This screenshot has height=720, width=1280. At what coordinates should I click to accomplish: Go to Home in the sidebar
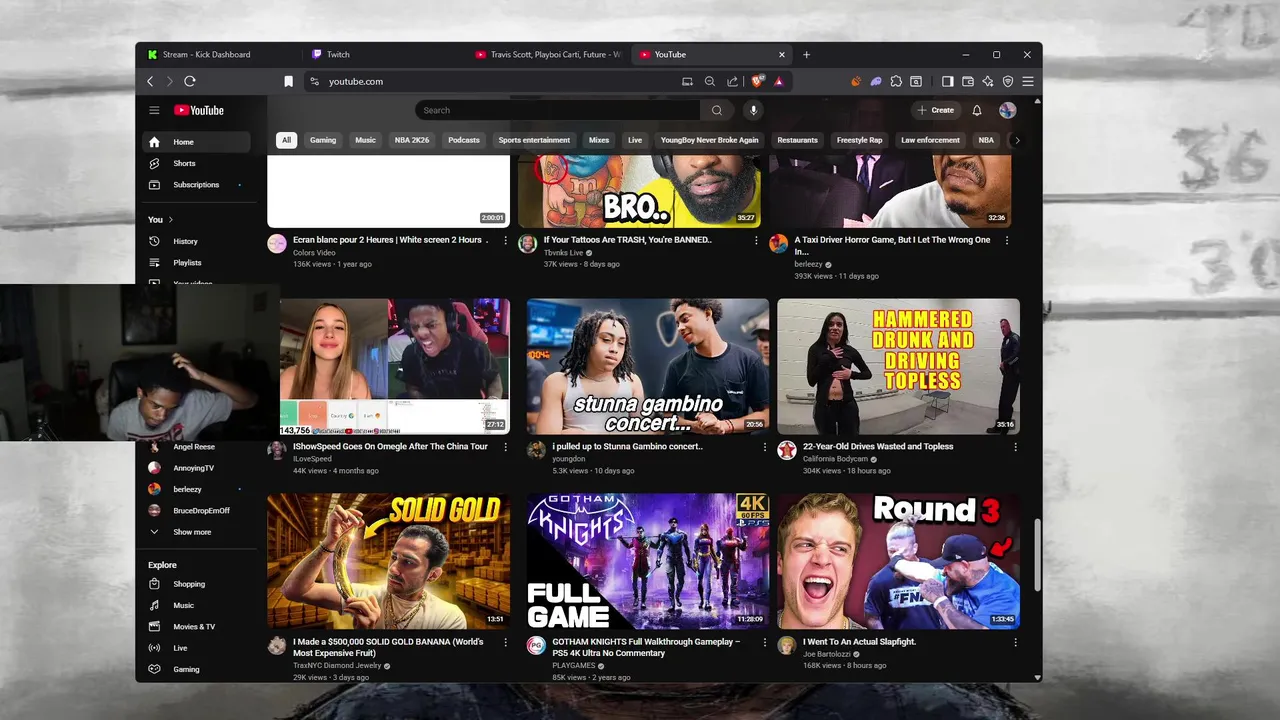point(195,142)
